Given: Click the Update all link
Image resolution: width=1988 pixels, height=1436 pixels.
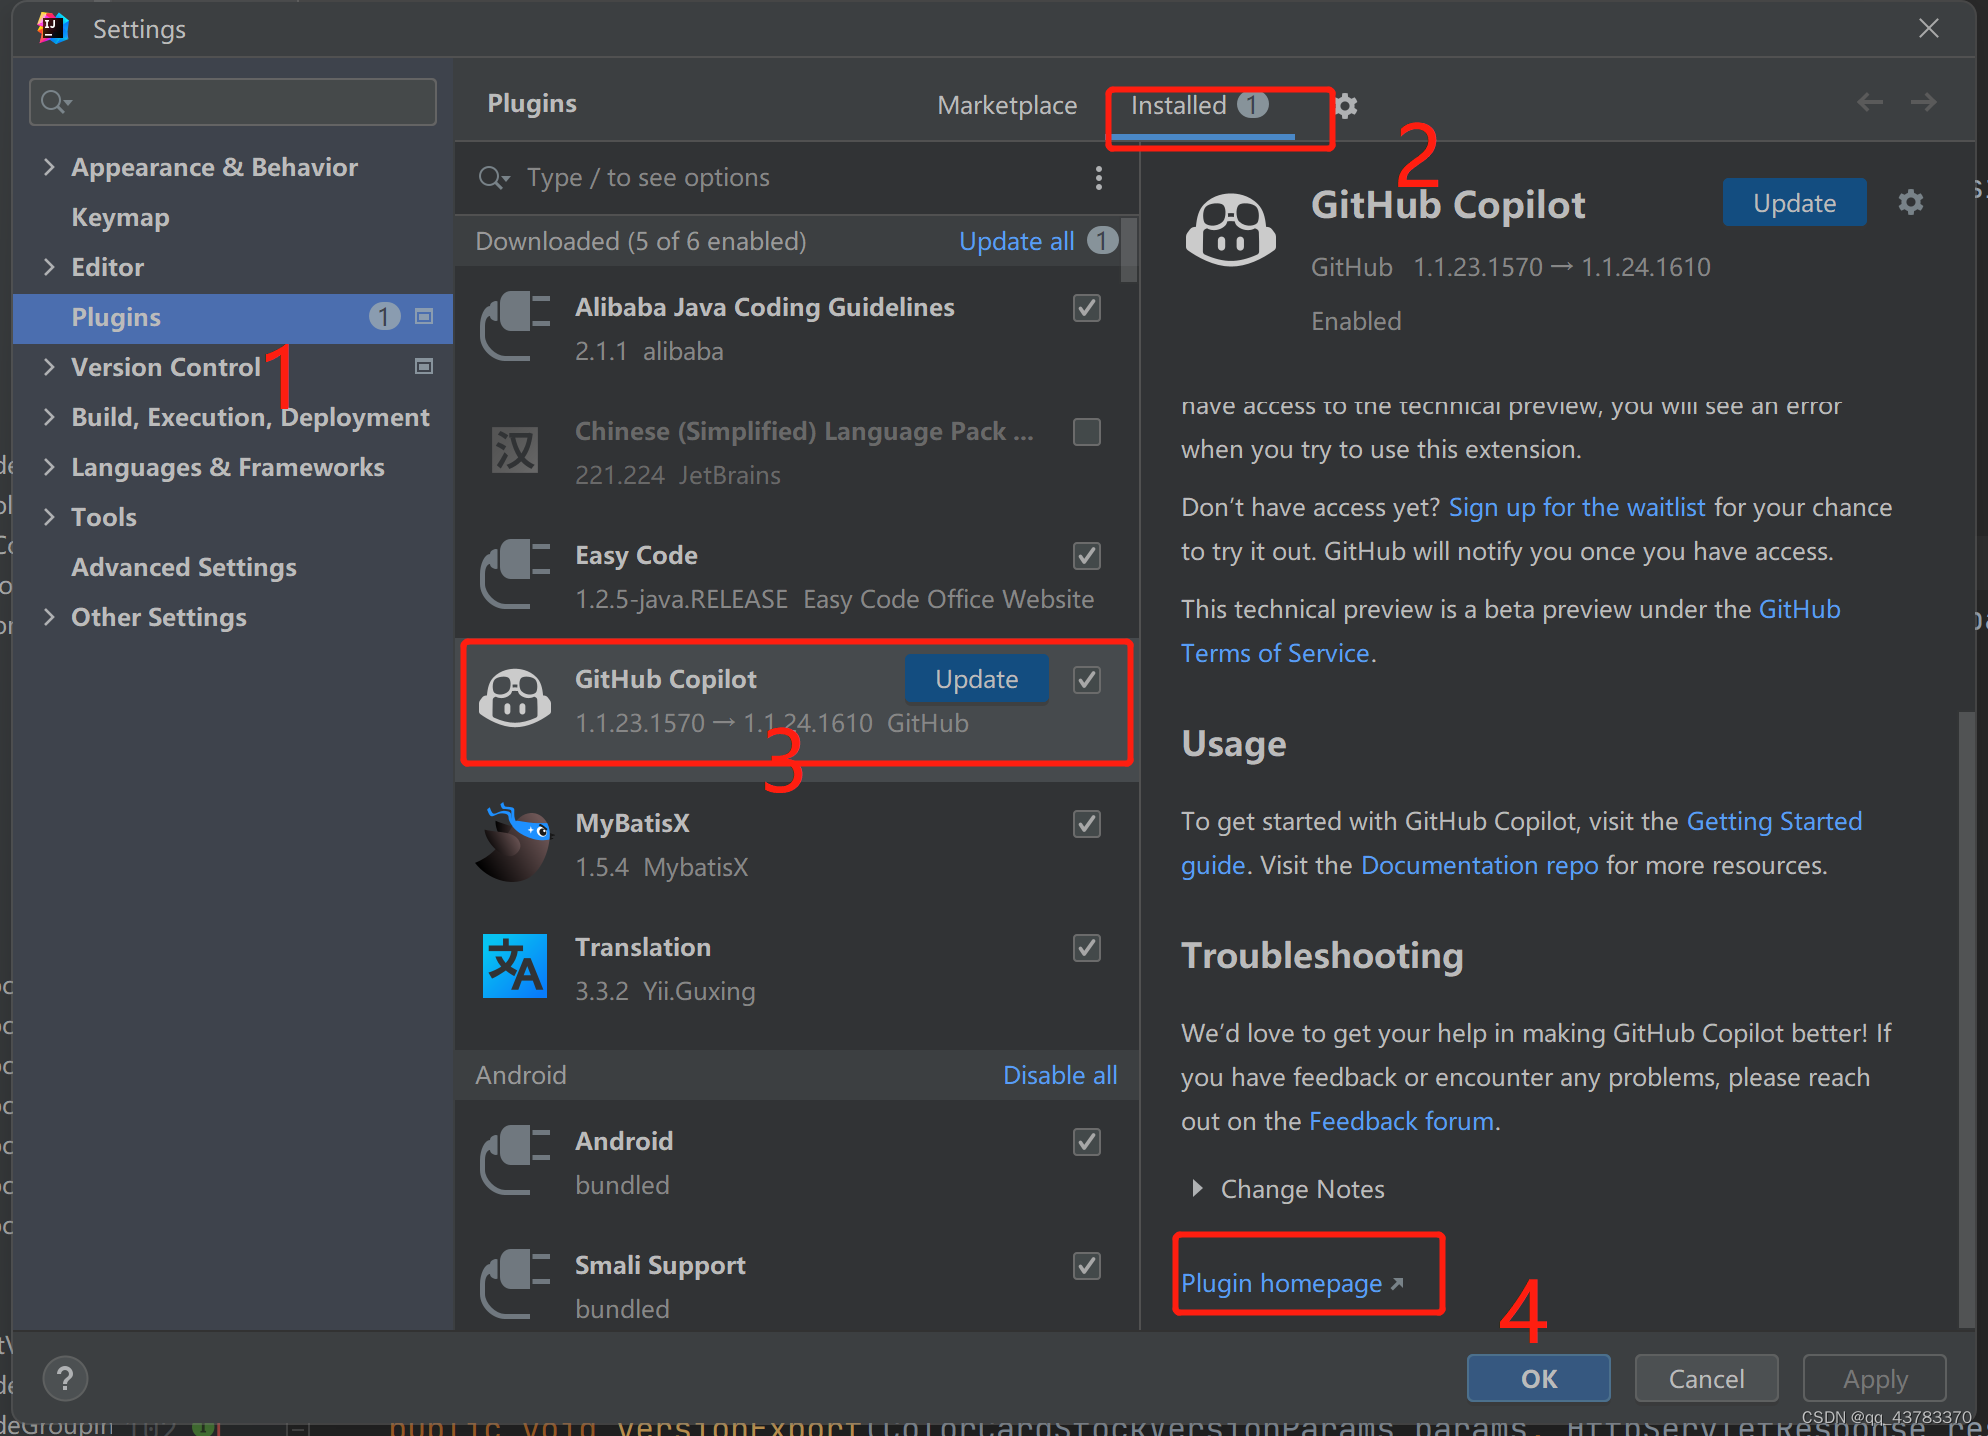Looking at the screenshot, I should pyautogui.click(x=1016, y=241).
